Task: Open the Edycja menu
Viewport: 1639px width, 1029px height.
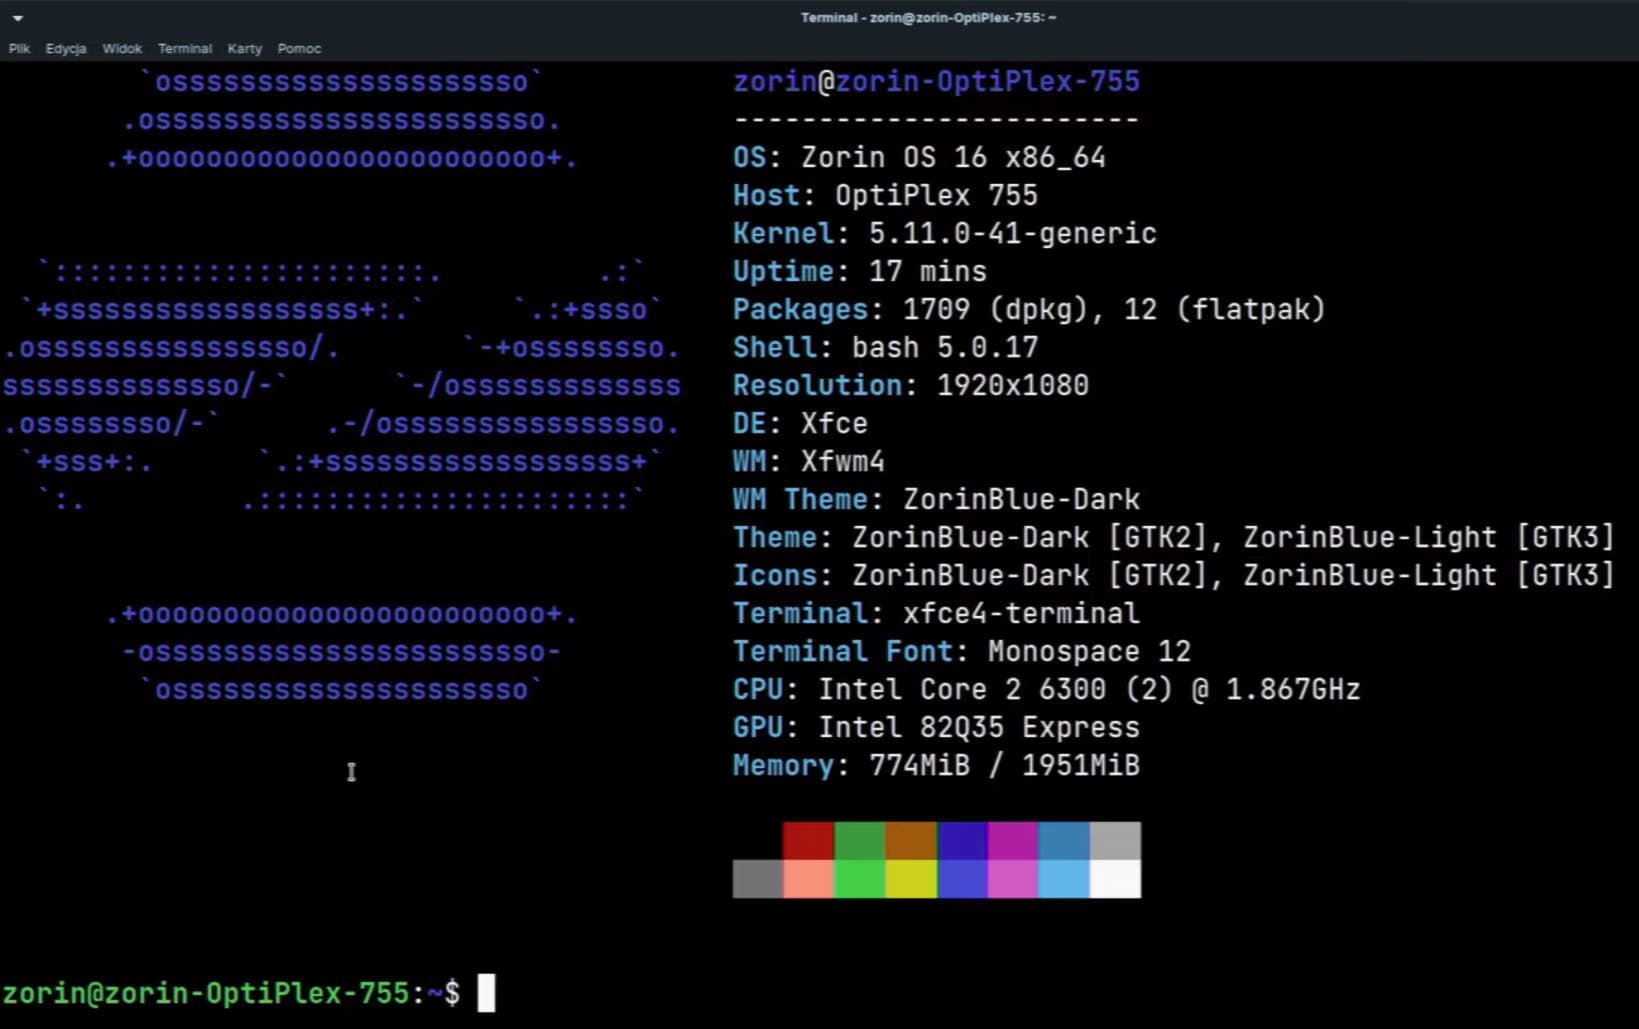Action: (66, 48)
